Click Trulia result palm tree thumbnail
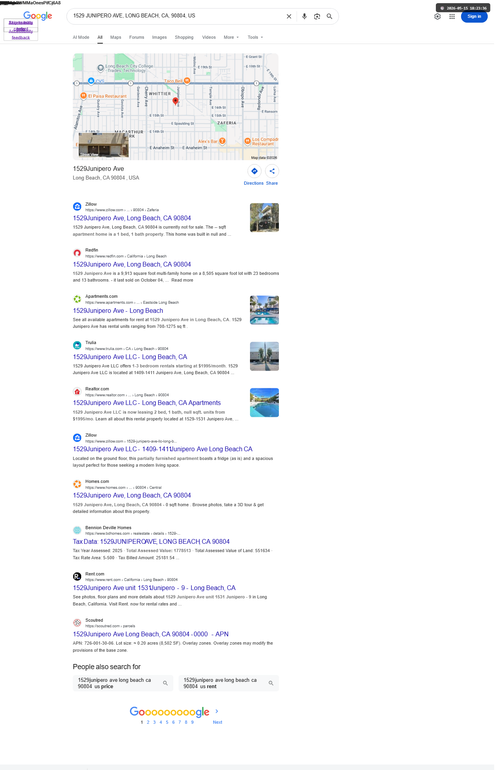Image resolution: width=500 pixels, height=770 pixels. 264,356
